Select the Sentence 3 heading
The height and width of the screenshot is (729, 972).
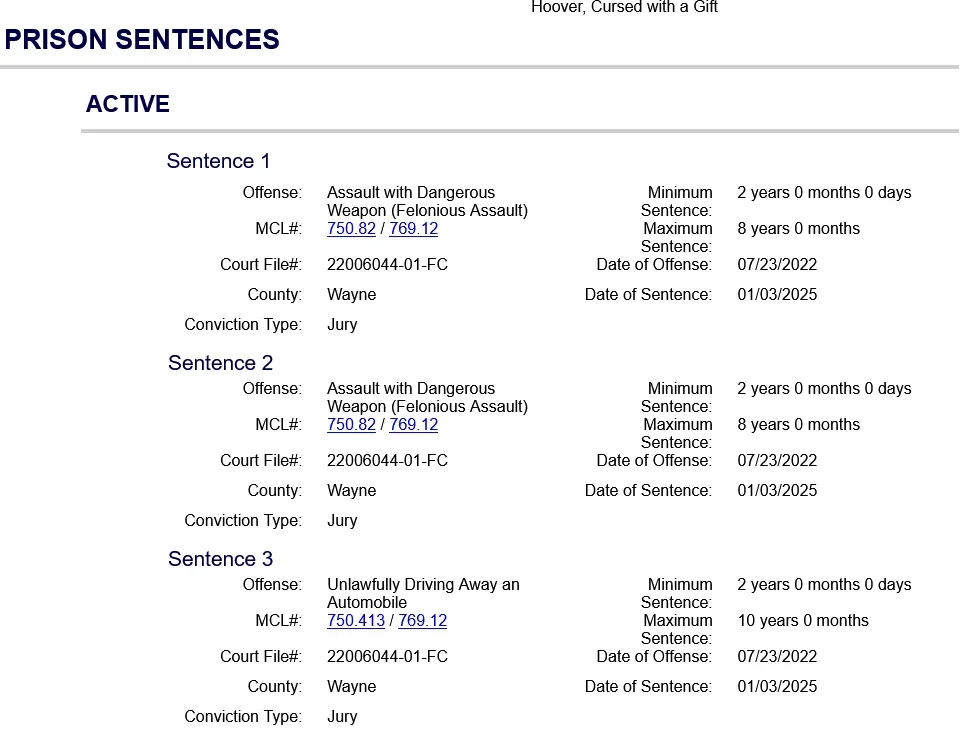pyautogui.click(x=220, y=559)
